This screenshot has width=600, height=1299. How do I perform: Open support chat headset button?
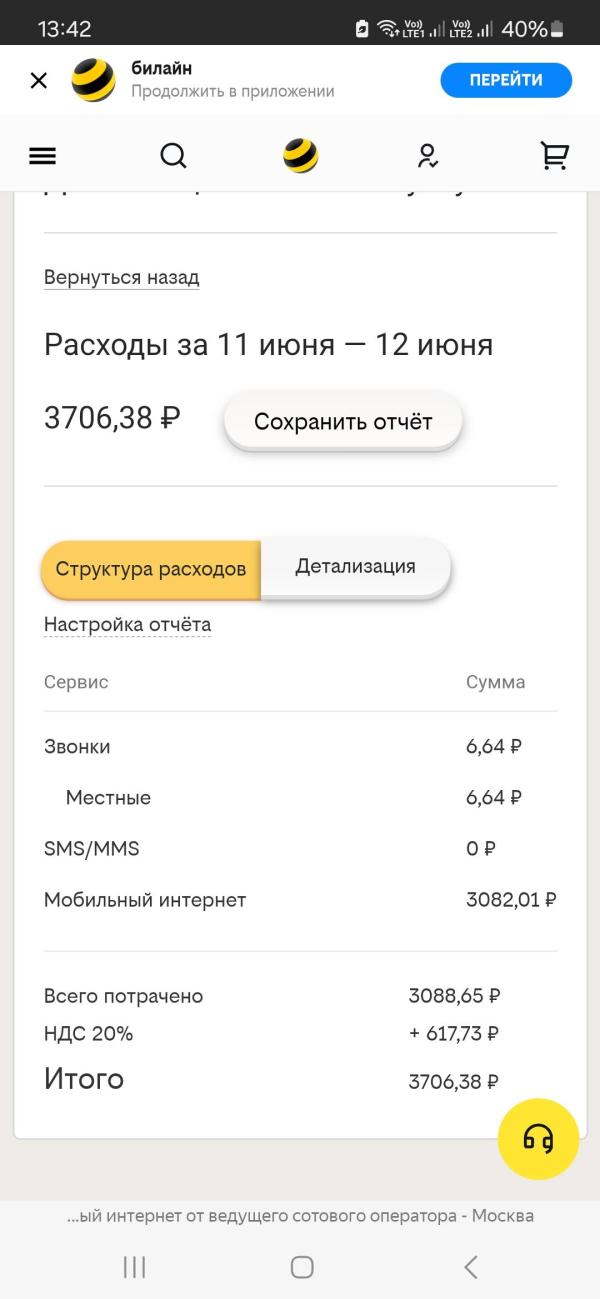click(538, 1139)
